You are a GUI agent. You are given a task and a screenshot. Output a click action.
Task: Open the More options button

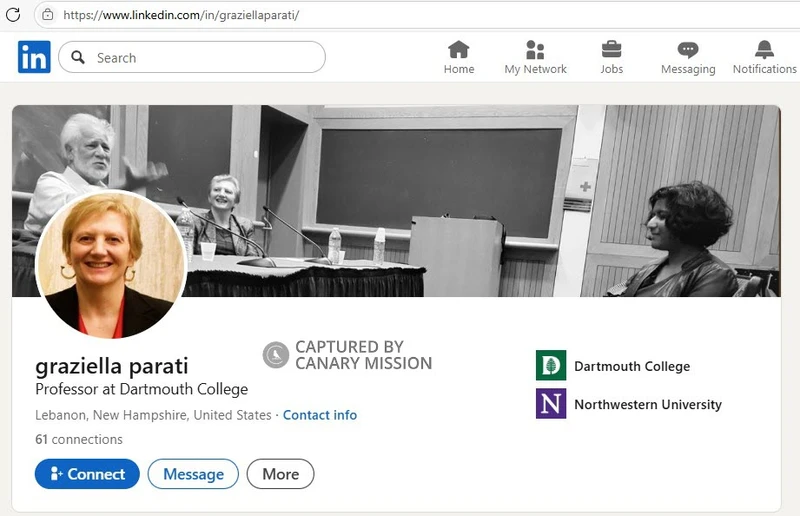pyautogui.click(x=280, y=474)
